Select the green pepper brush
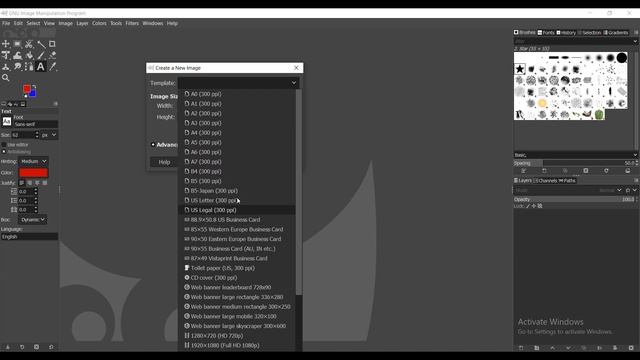 (x=599, y=114)
